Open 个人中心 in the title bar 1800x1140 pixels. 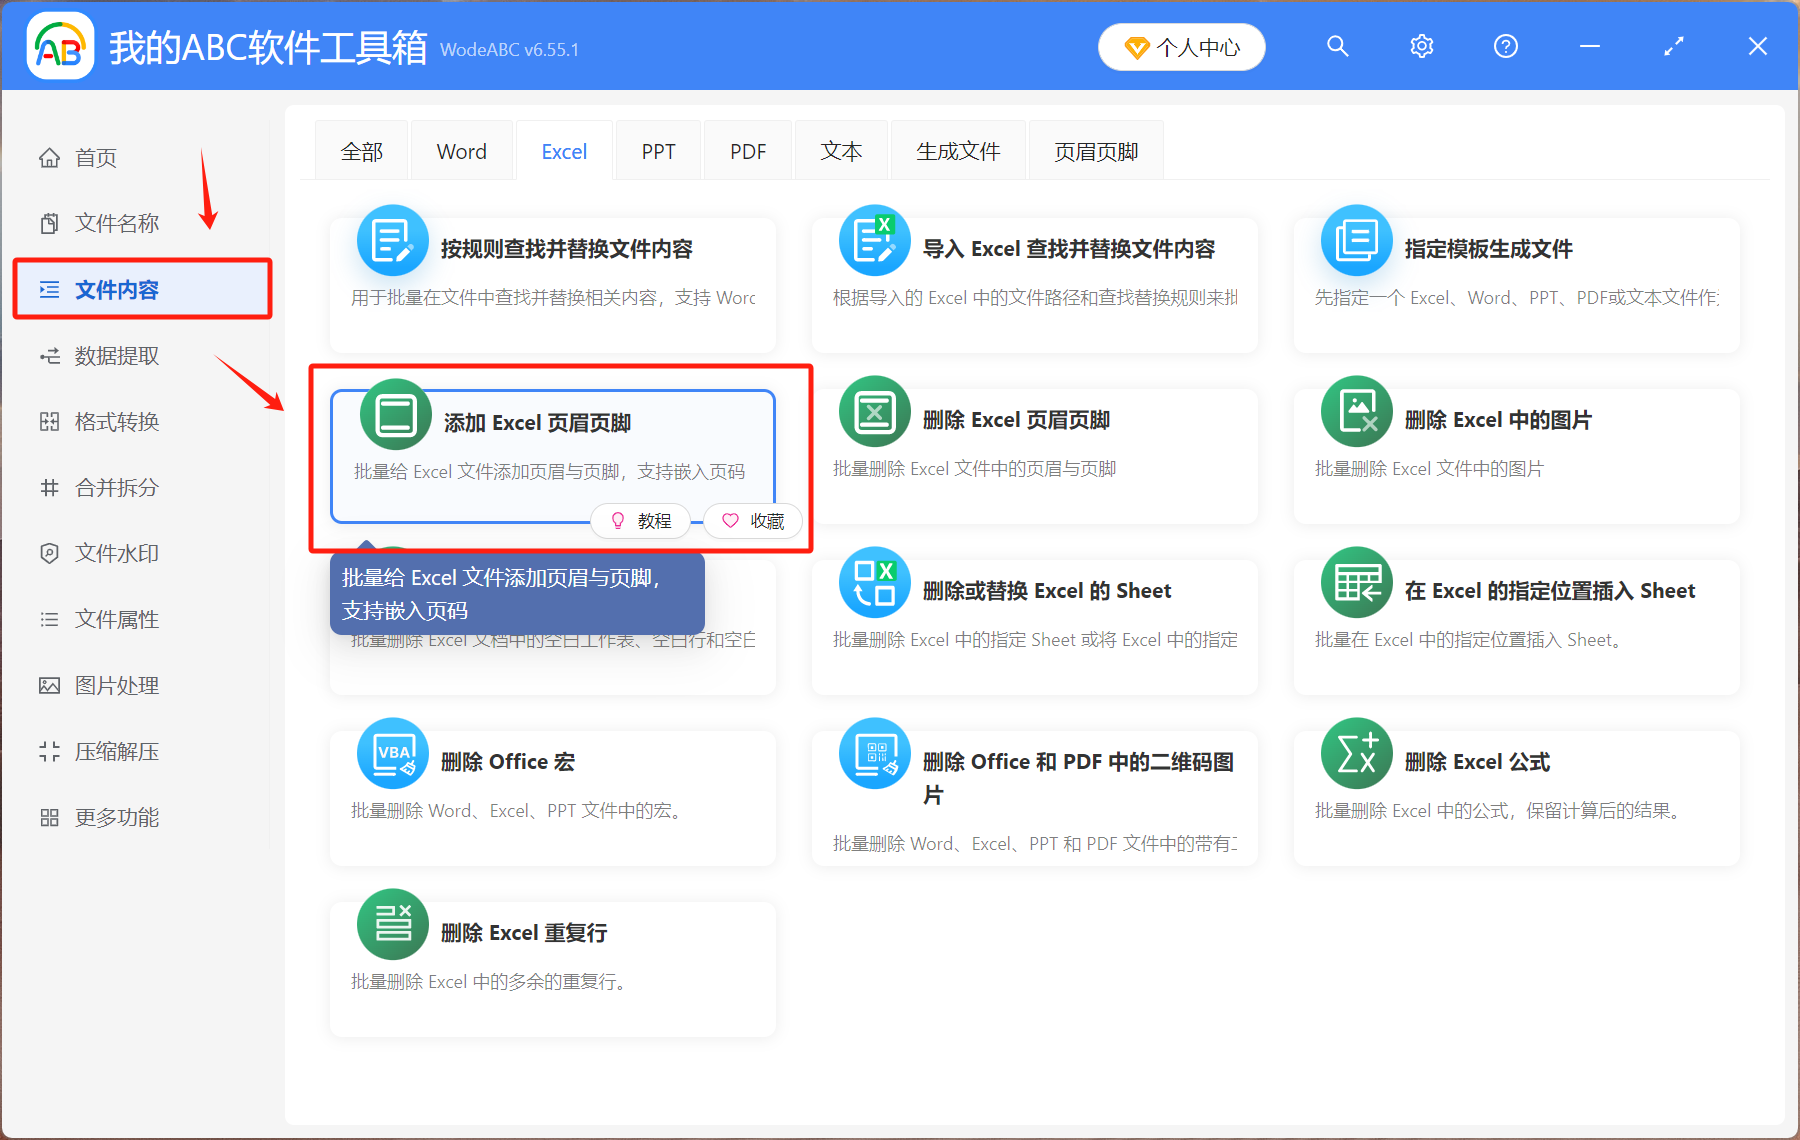tap(1181, 46)
